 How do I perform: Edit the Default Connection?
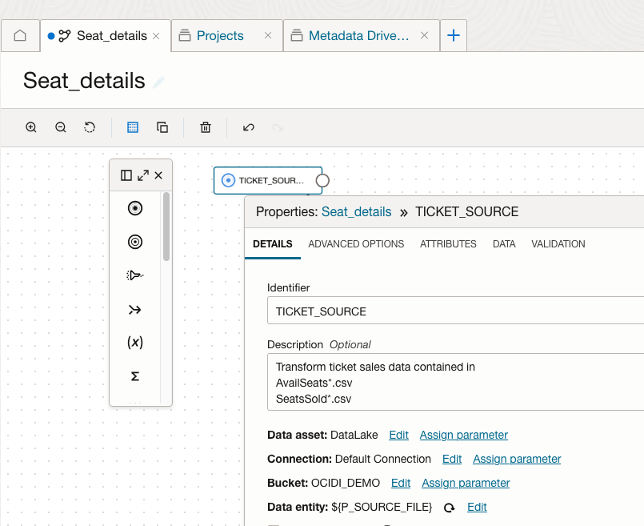point(452,459)
